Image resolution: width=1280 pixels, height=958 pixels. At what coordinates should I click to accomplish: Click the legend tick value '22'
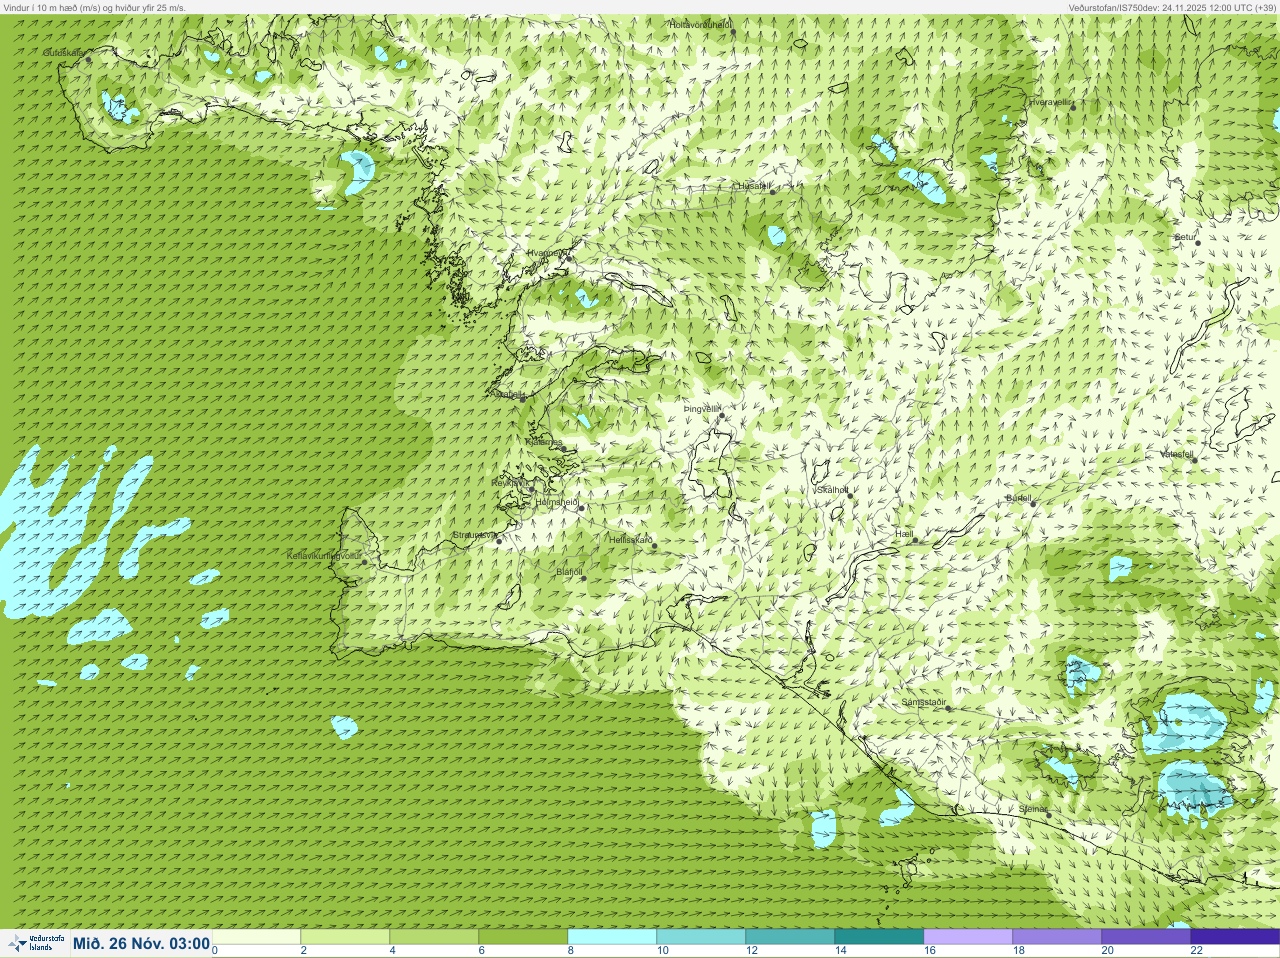[1196, 951]
